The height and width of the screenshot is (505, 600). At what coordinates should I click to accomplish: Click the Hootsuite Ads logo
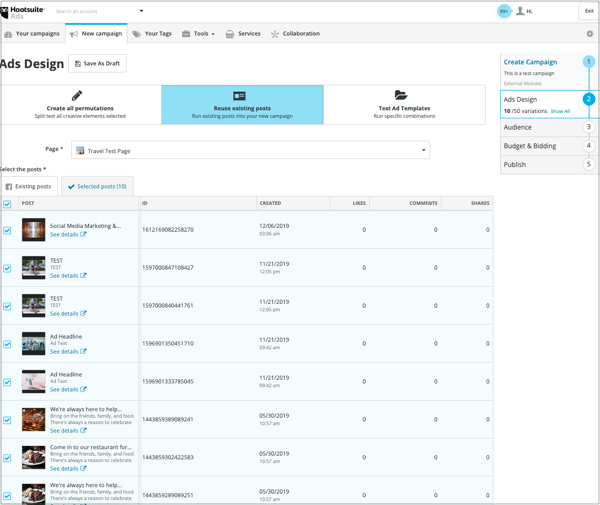[x=23, y=12]
